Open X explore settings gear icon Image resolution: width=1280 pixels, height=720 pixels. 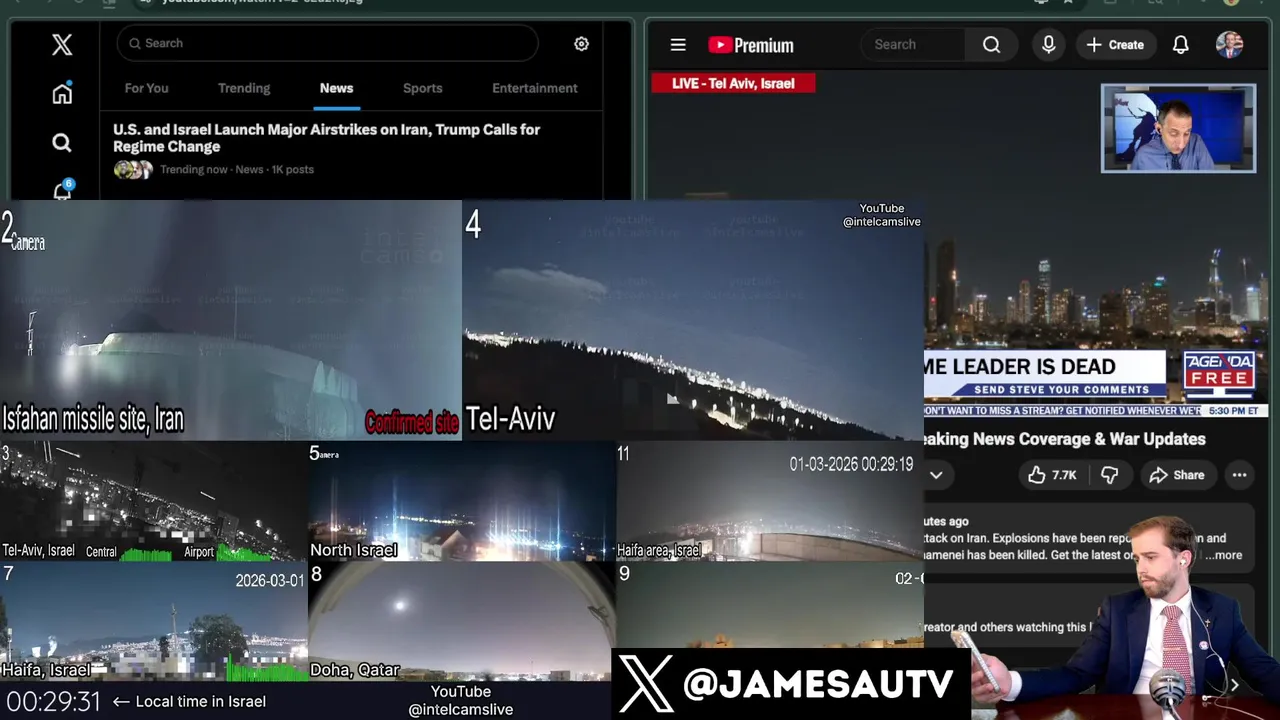pyautogui.click(x=581, y=44)
